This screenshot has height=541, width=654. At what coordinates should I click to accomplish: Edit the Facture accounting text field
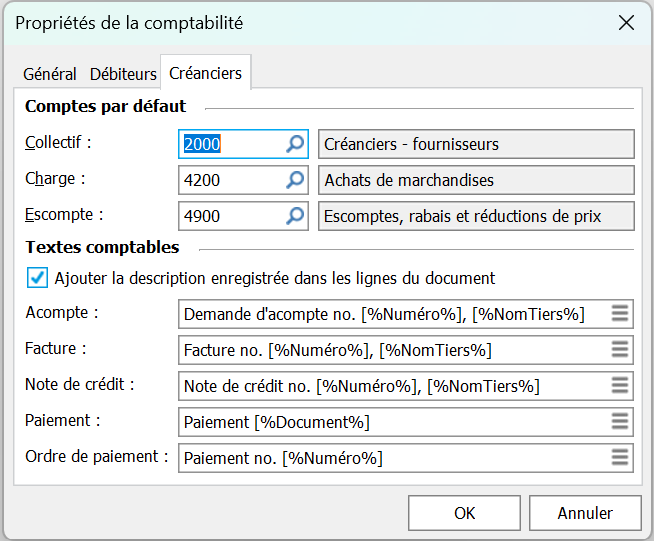tap(392, 350)
